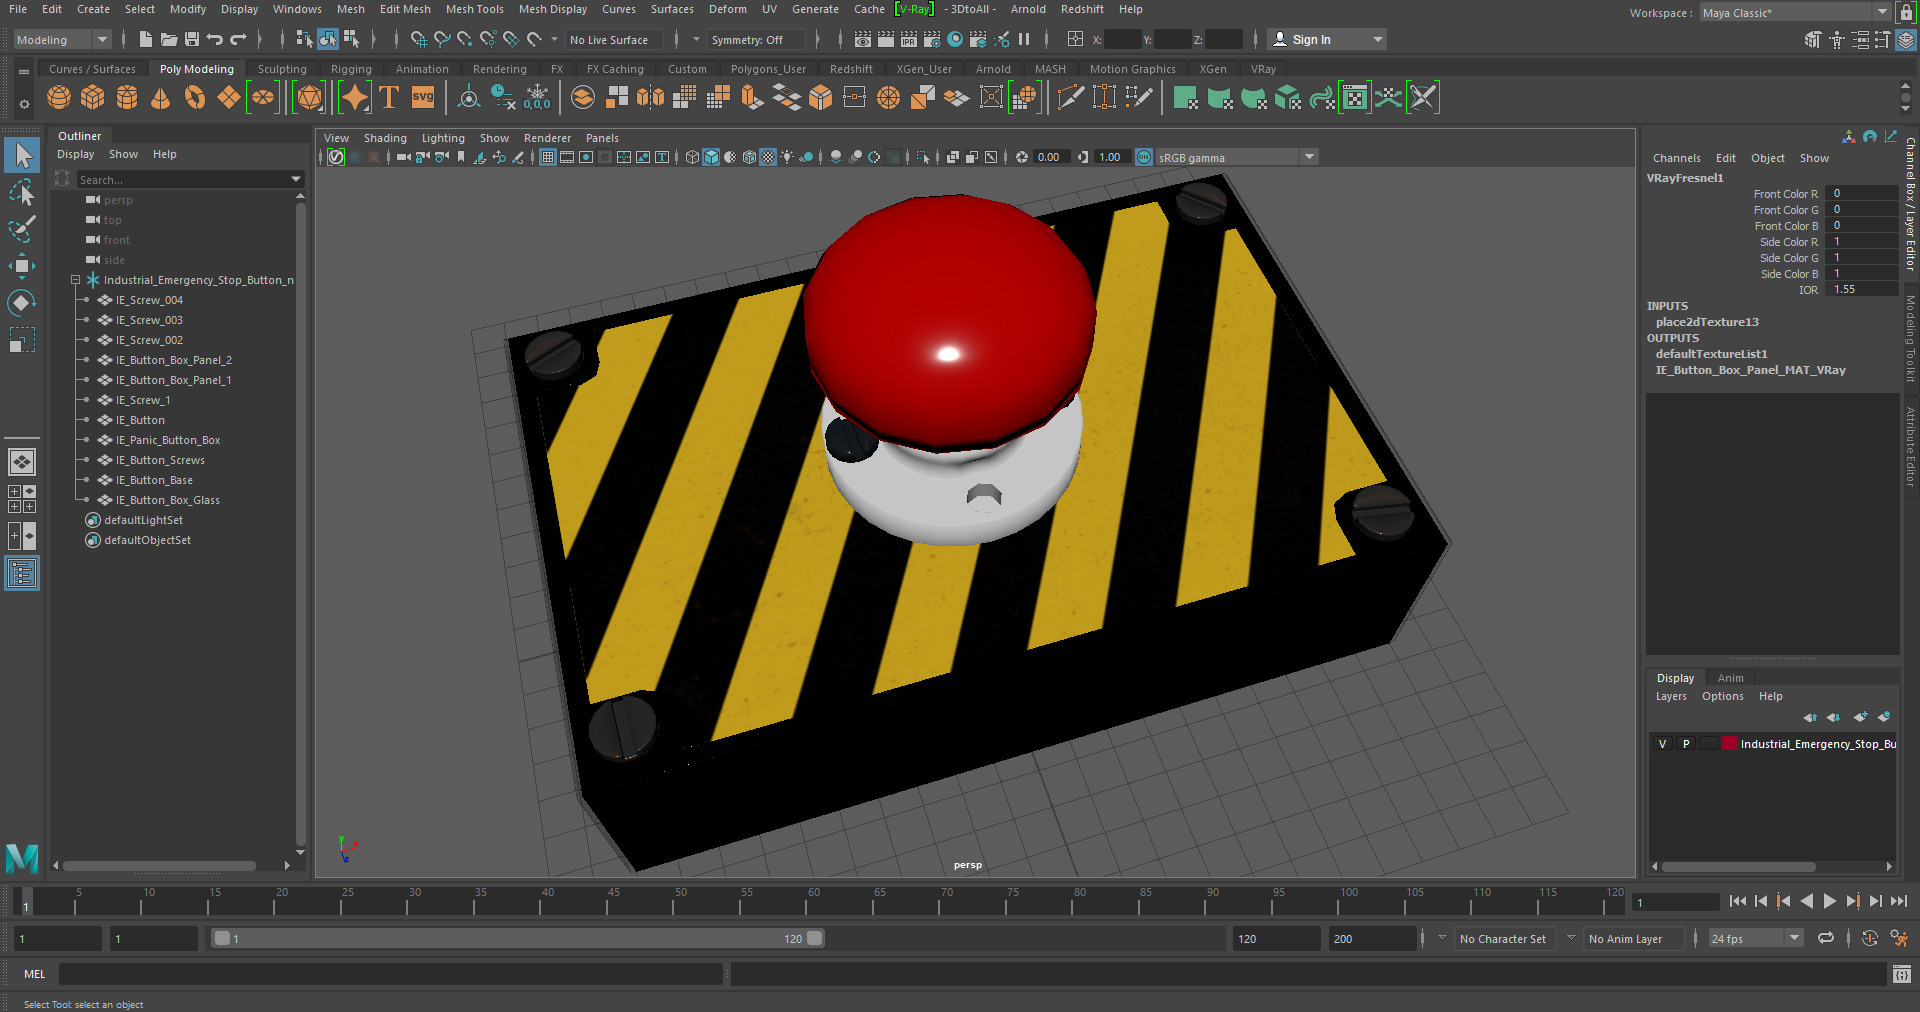The width and height of the screenshot is (1920, 1012).
Task: Open the sRGB gamma view transform dropdown
Action: pos(1237,157)
